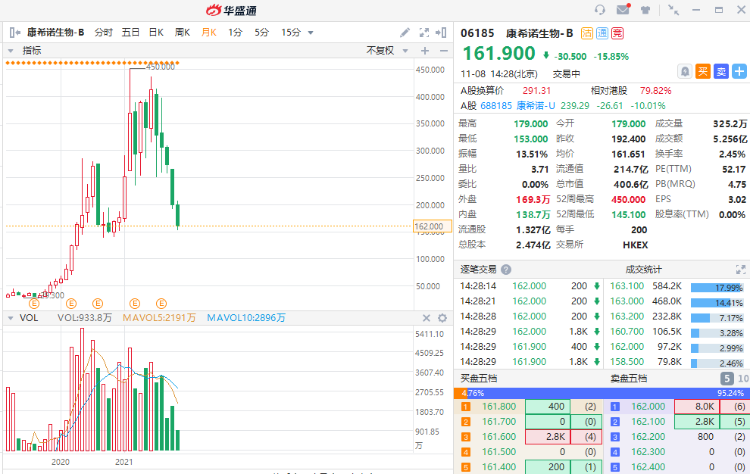This screenshot has height=474, width=750.
Task: Click bid level 3 price 161.600
Action: pos(499,437)
